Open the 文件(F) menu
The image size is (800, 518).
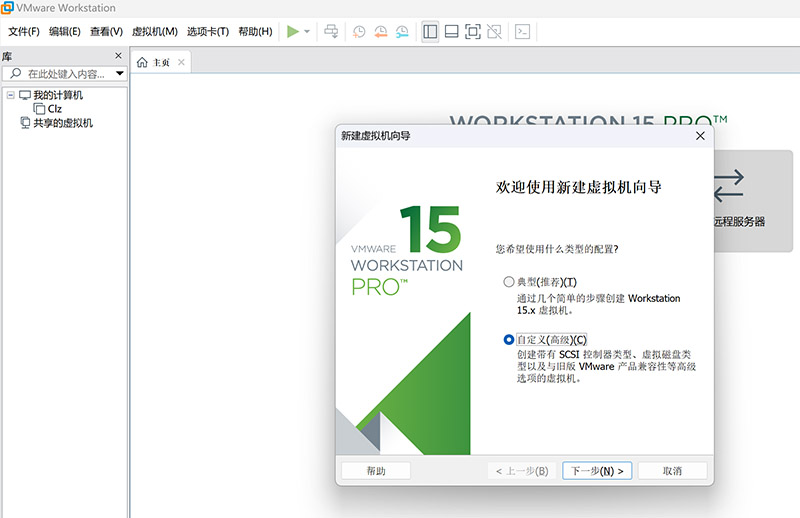(x=23, y=32)
